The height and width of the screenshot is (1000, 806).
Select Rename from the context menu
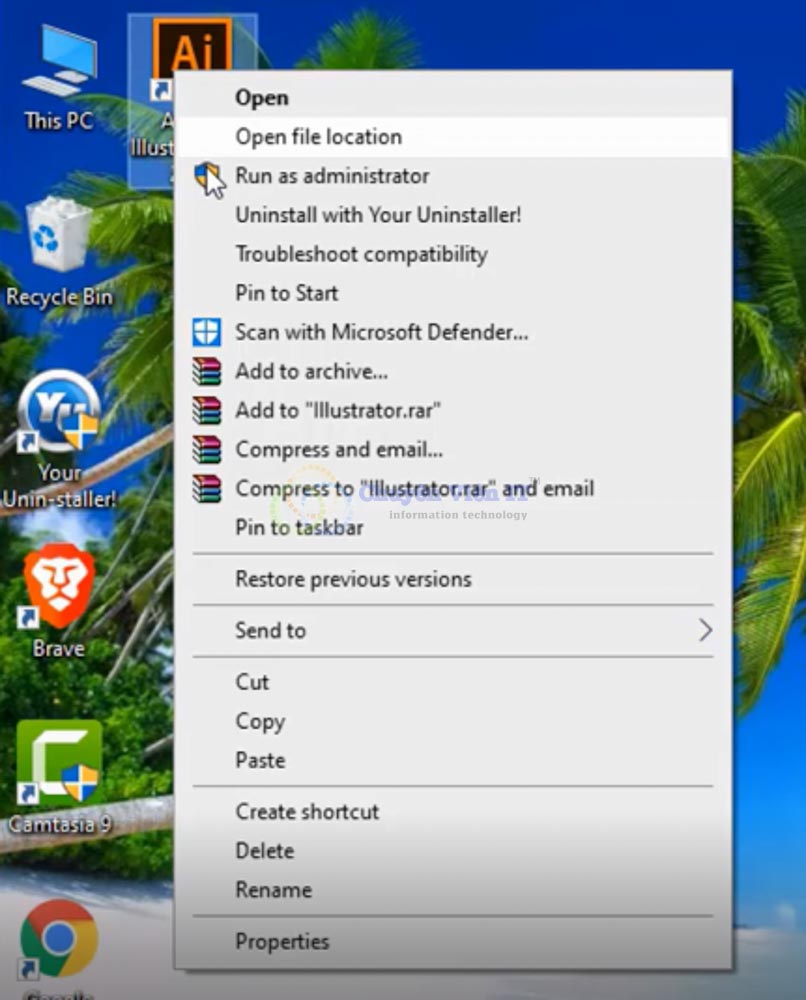pos(274,890)
